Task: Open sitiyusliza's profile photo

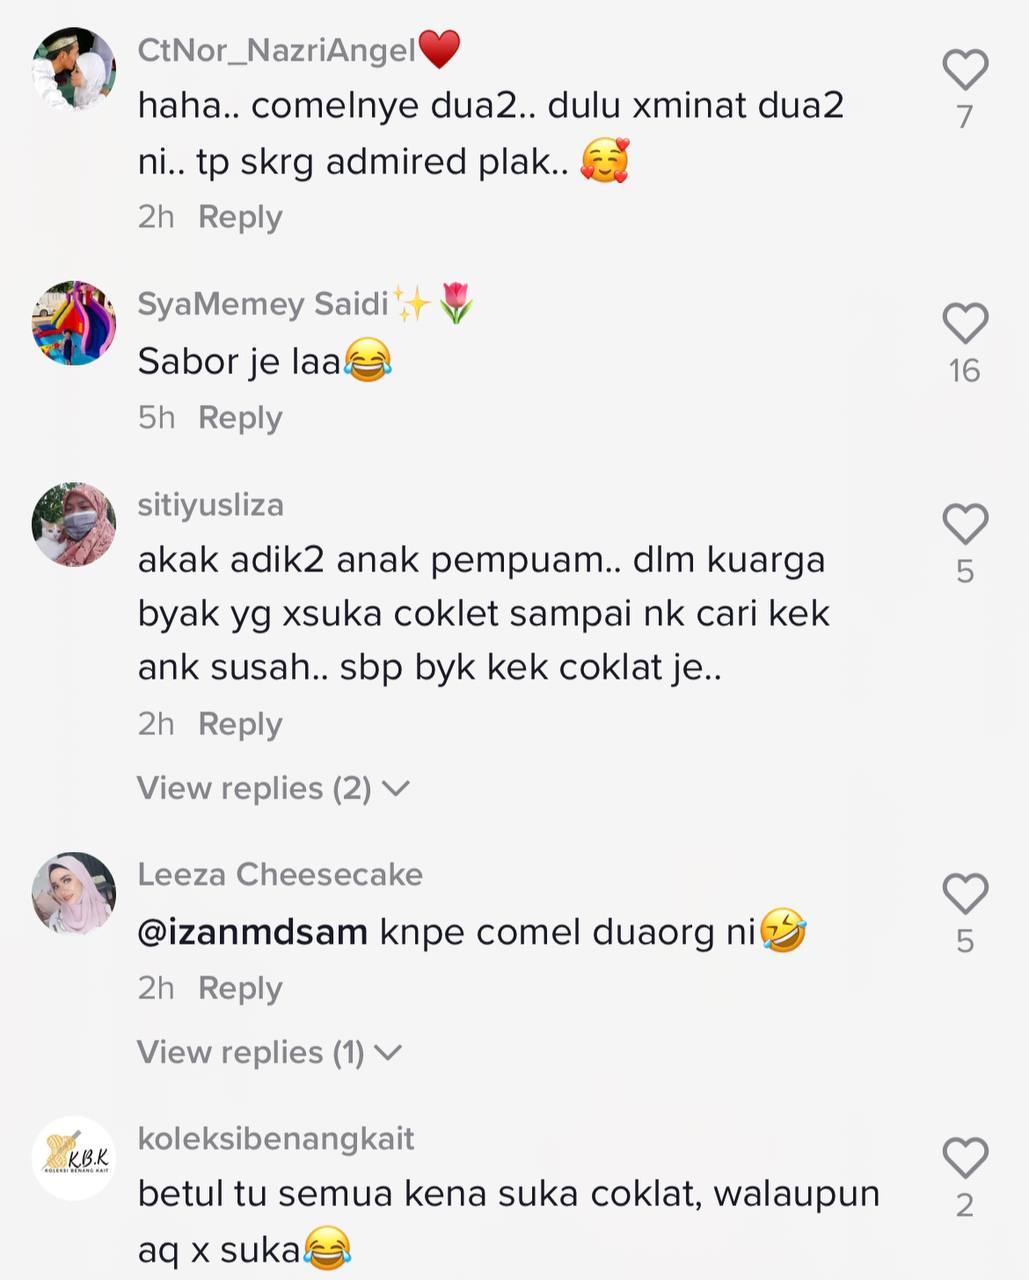Action: (x=74, y=525)
